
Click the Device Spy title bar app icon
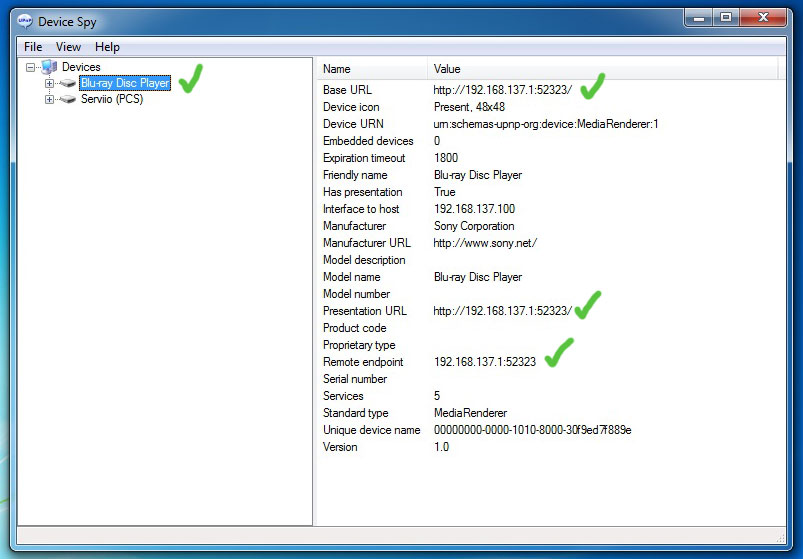[x=26, y=21]
